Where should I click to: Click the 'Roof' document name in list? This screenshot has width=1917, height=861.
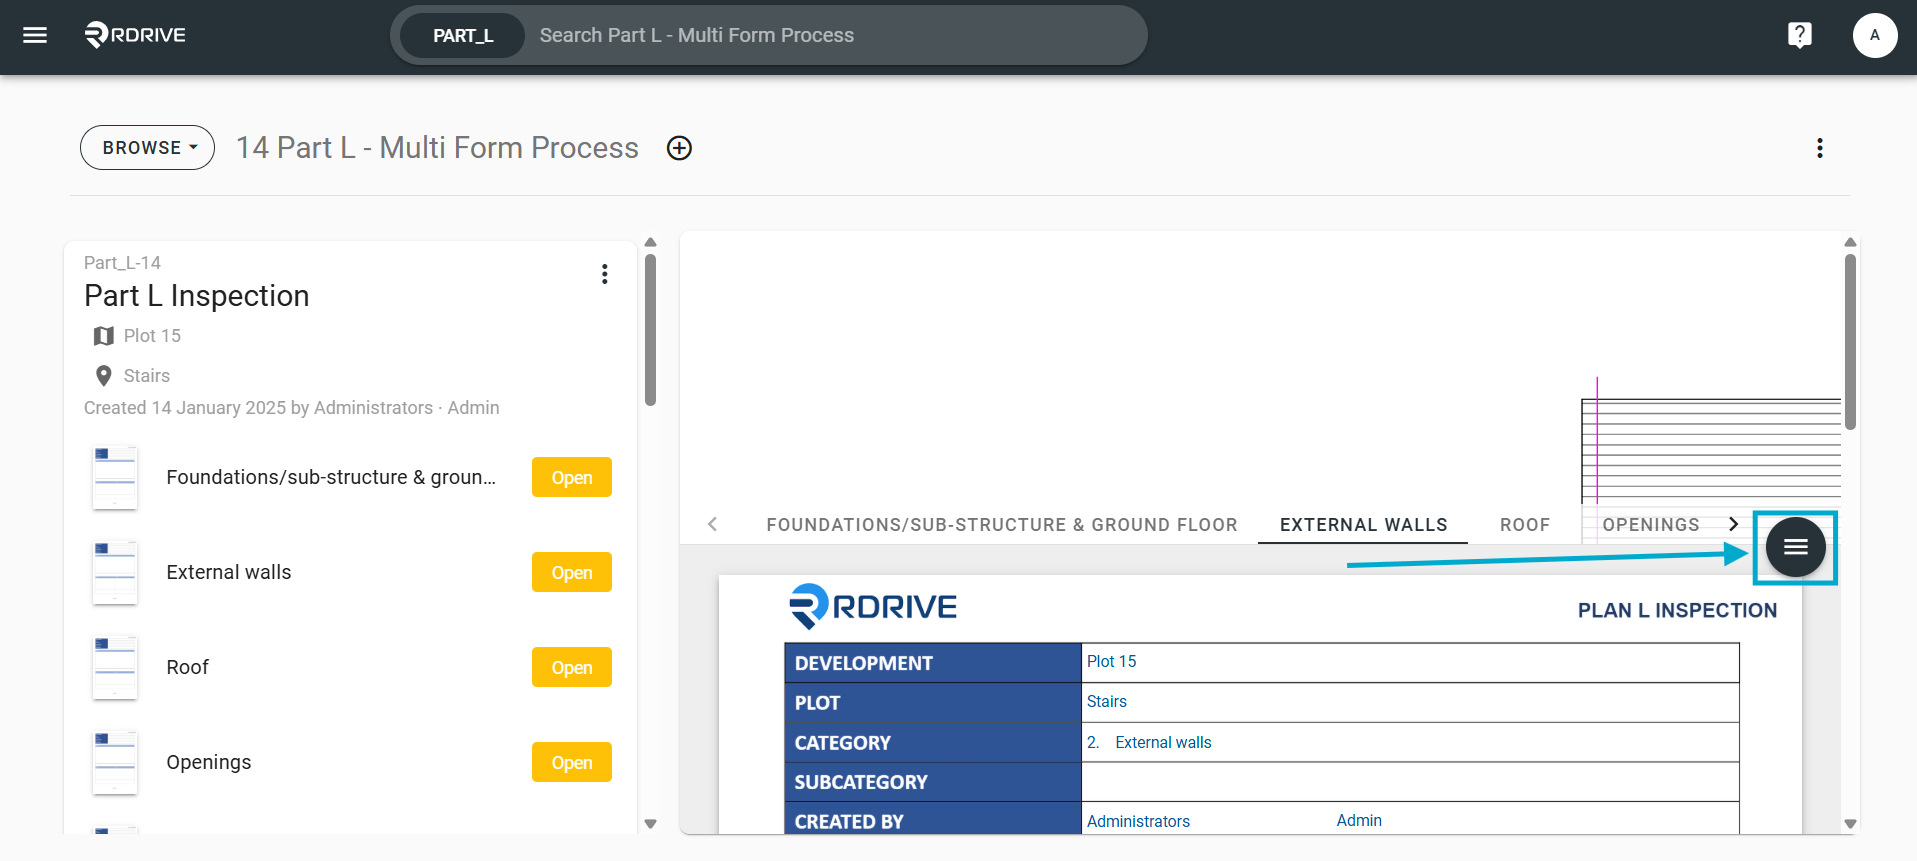[188, 668]
